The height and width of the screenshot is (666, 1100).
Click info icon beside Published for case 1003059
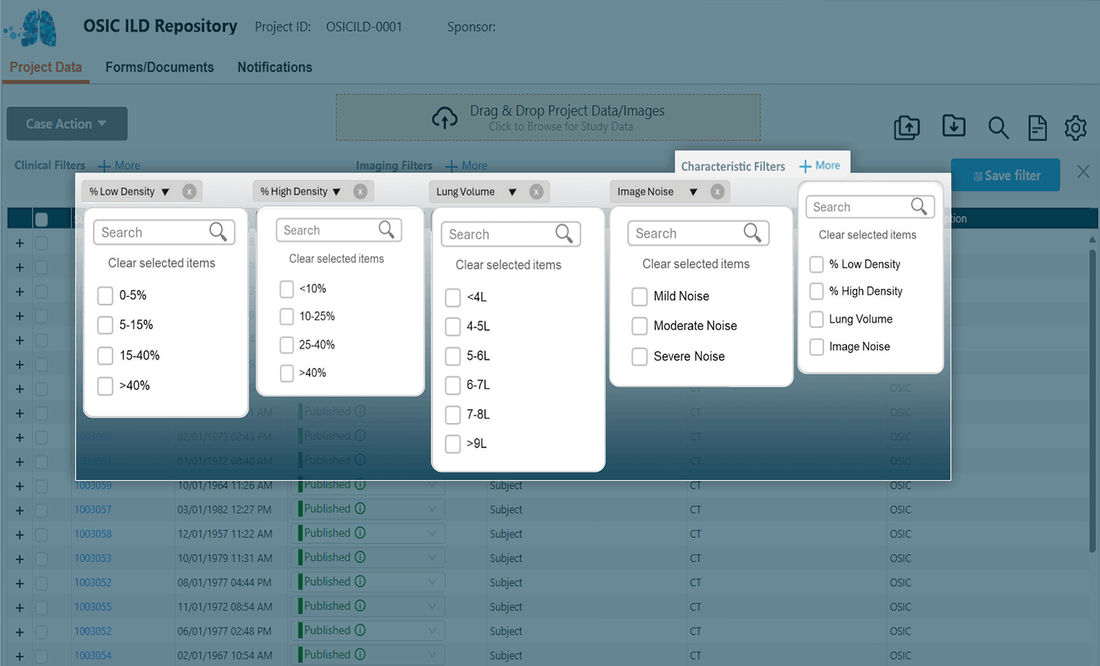click(360, 485)
